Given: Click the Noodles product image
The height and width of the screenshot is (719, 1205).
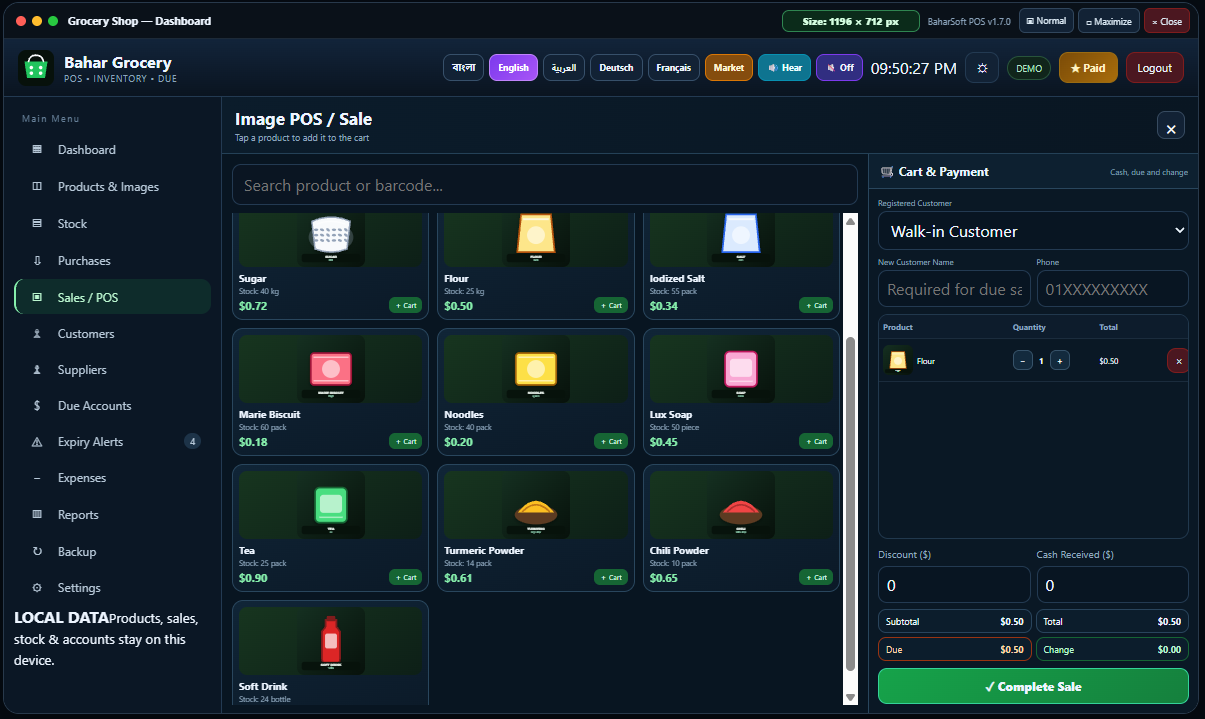Looking at the screenshot, I should [x=536, y=369].
